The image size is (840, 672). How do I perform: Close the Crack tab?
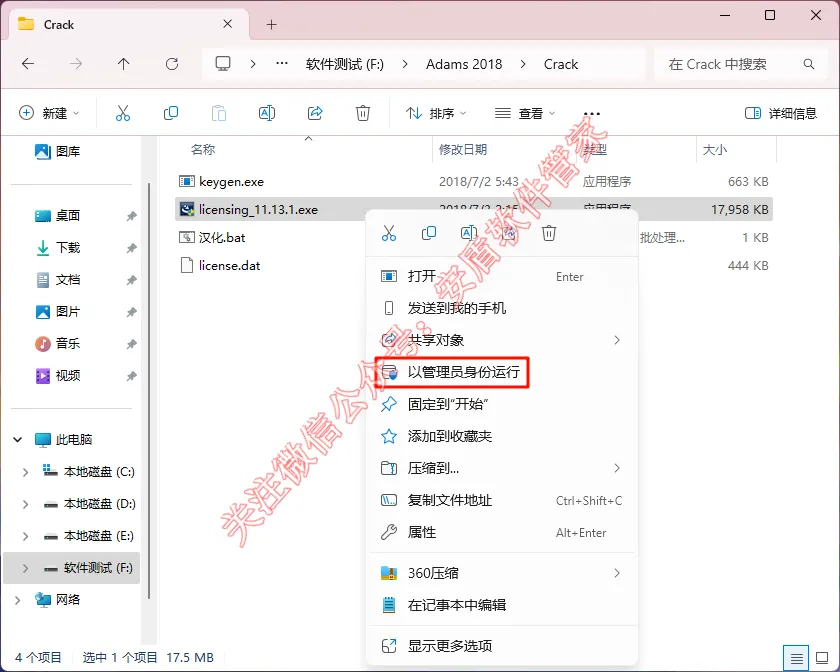(x=227, y=24)
